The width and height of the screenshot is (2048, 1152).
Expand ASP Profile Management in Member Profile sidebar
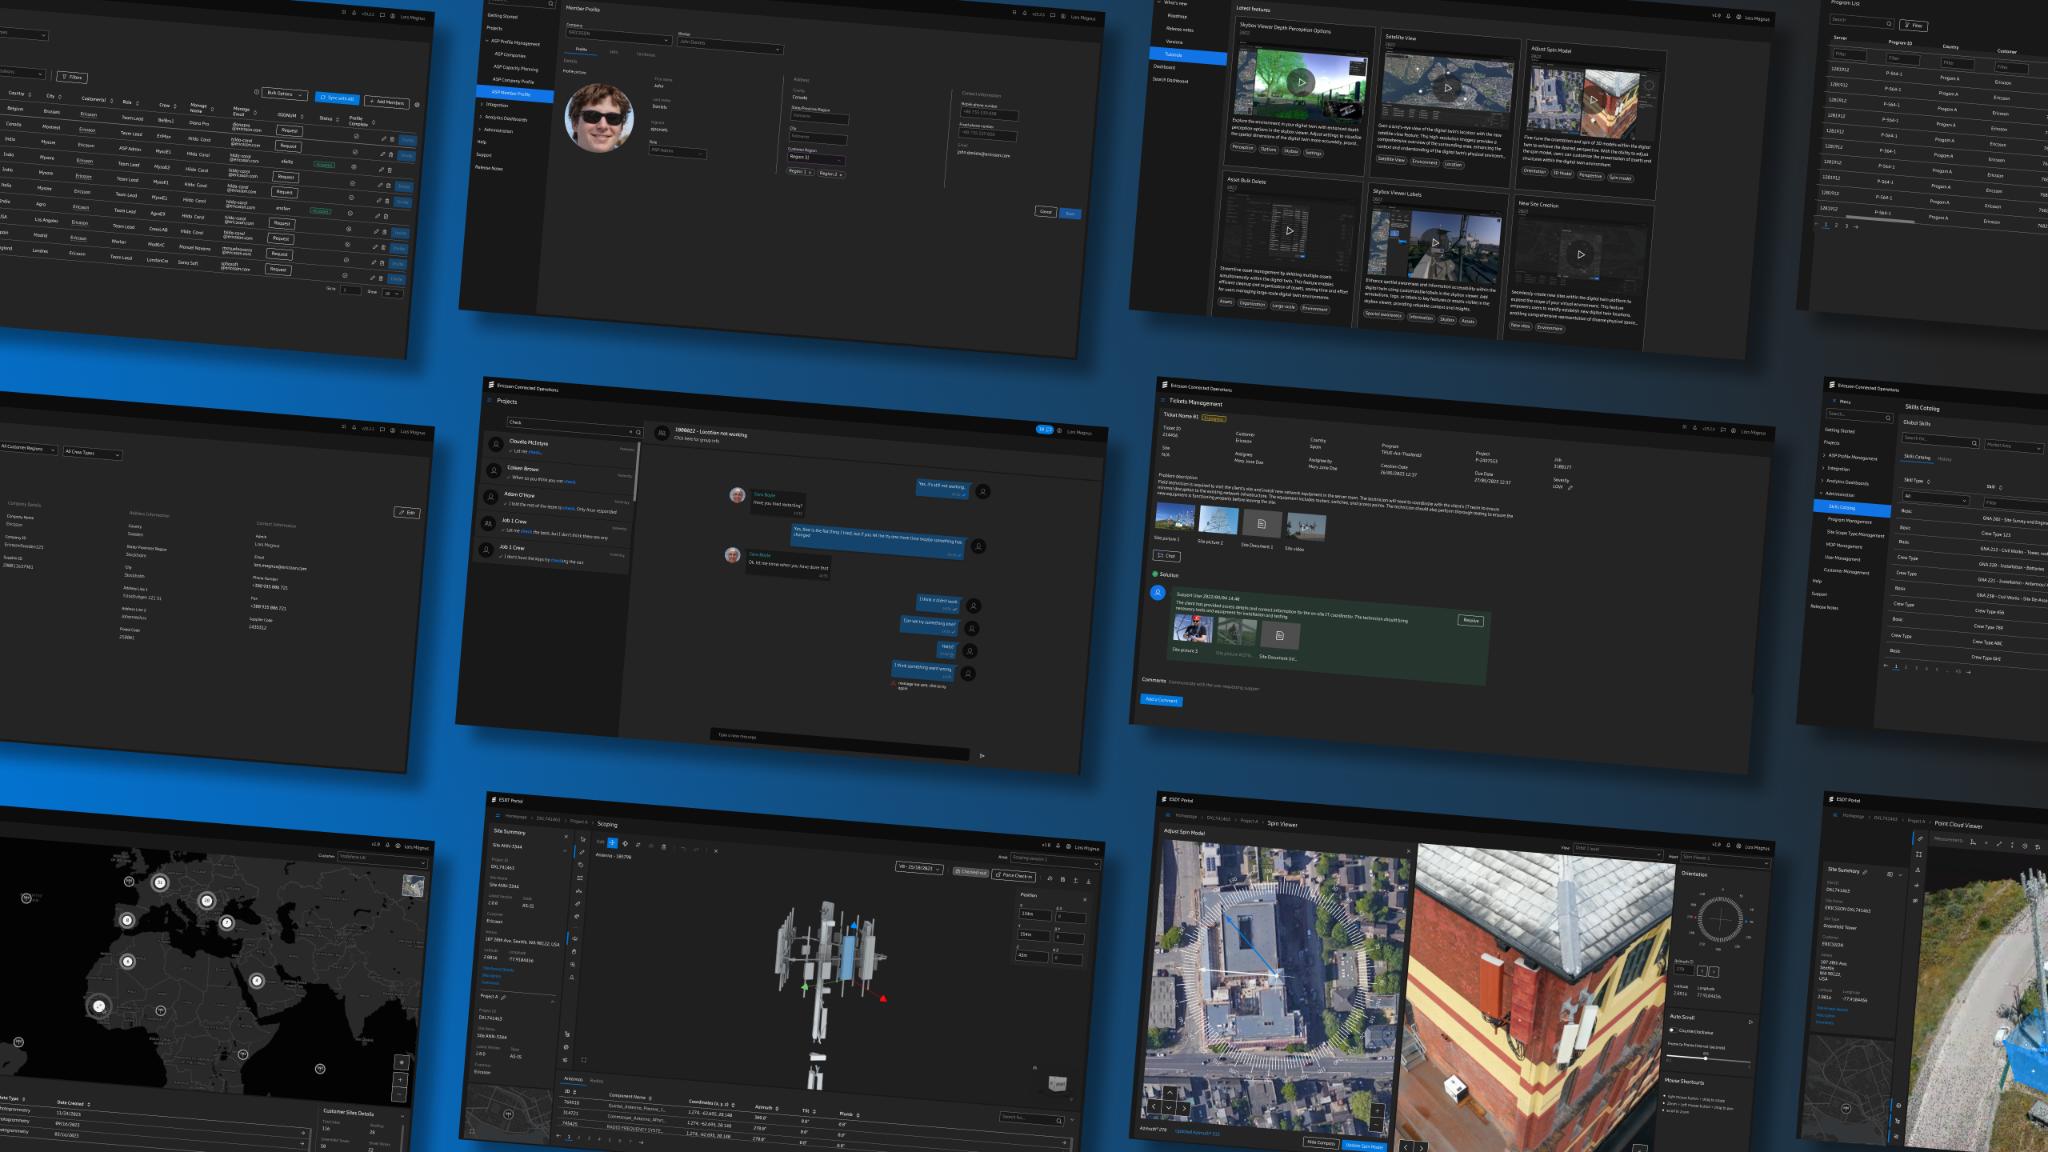pos(514,43)
